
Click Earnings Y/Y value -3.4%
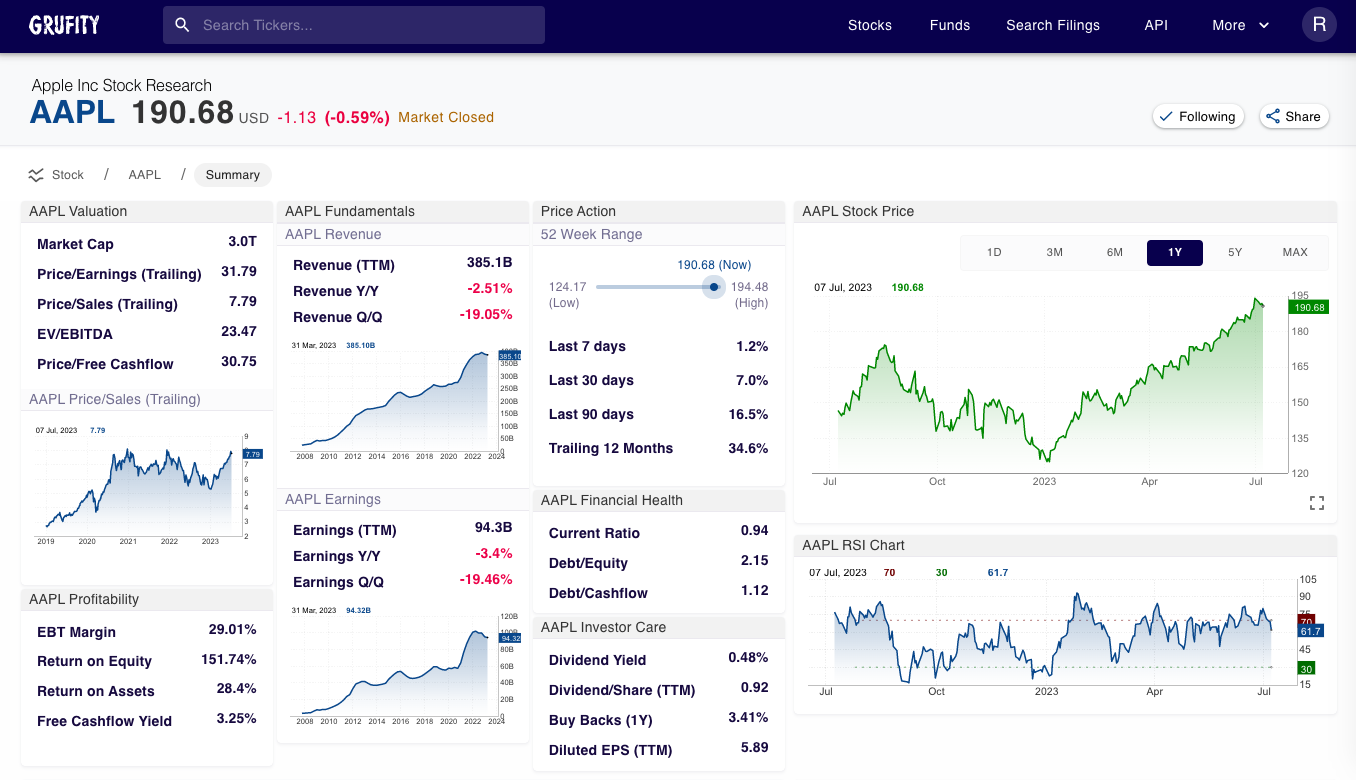(x=494, y=553)
